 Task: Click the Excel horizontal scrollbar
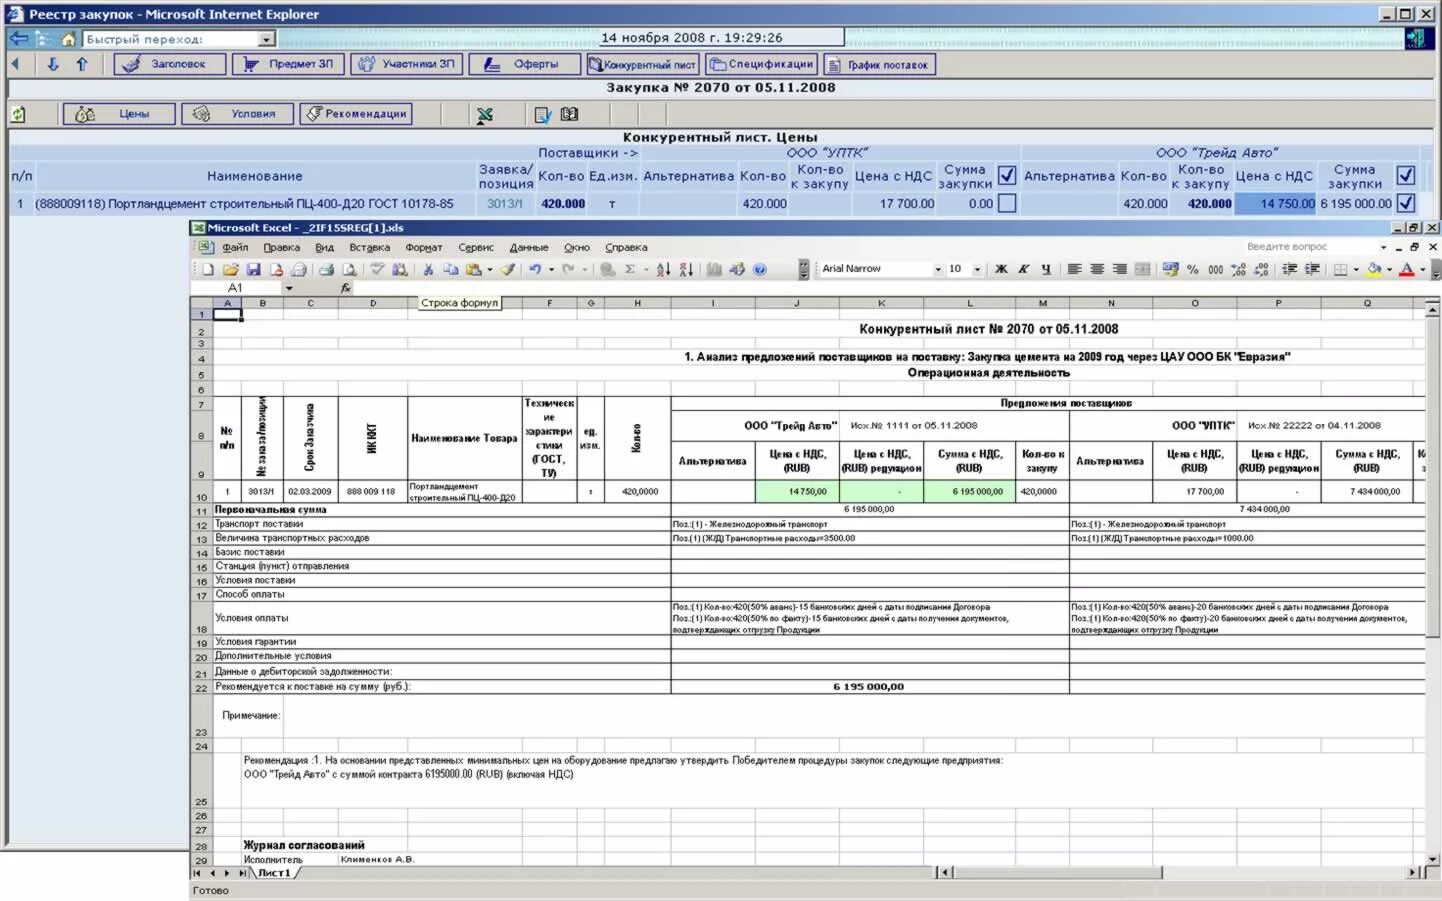pos(1179,873)
